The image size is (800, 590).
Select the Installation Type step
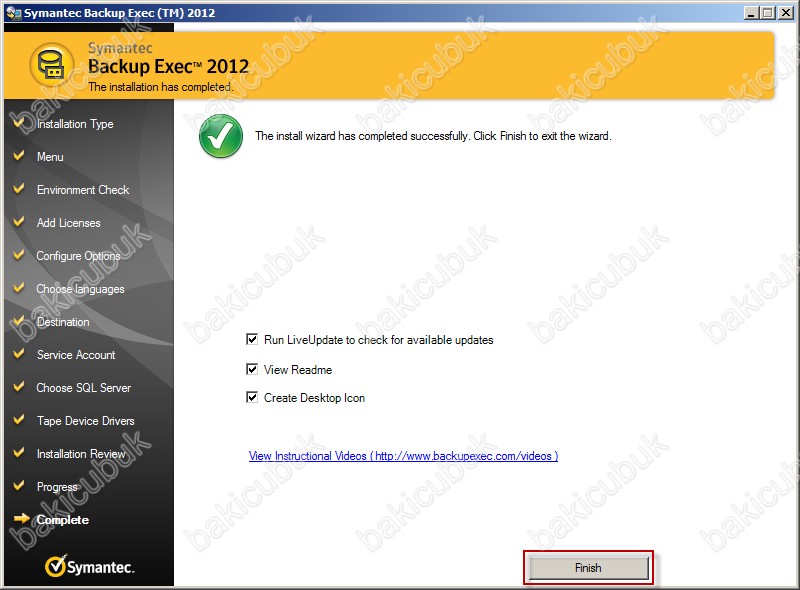(75, 124)
